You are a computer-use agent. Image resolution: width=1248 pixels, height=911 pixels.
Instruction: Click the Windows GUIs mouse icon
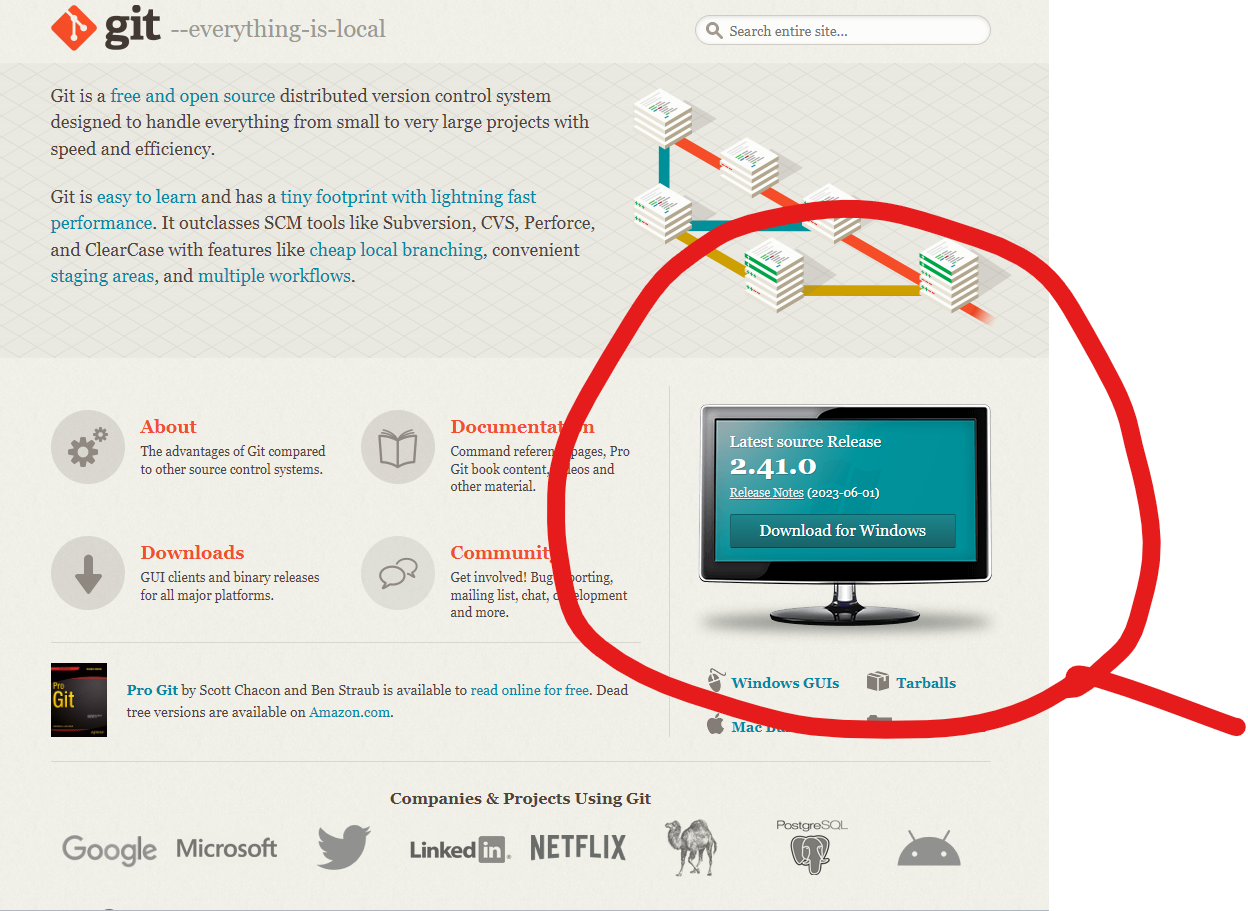click(x=715, y=681)
